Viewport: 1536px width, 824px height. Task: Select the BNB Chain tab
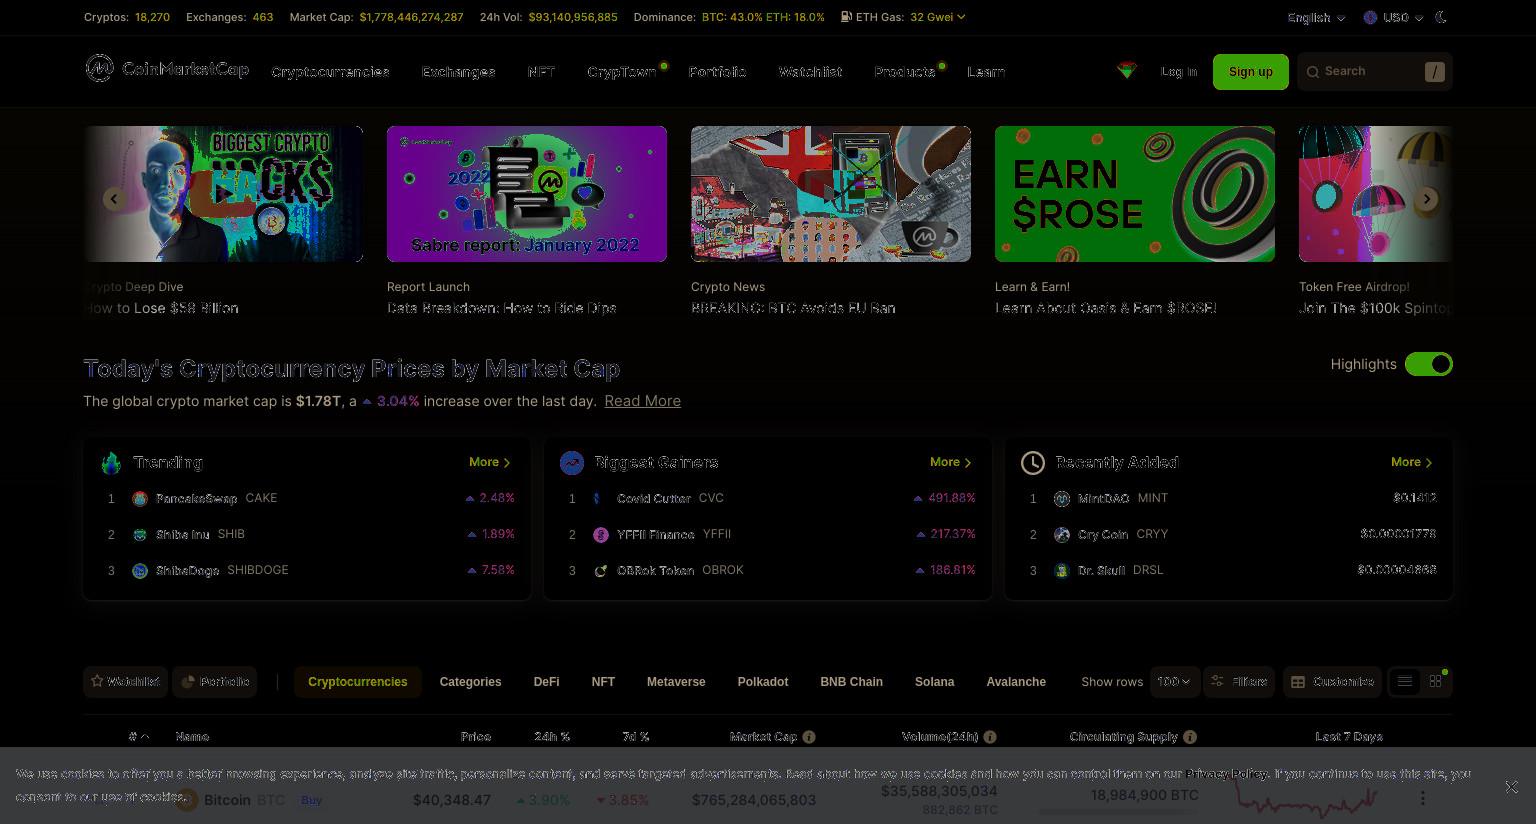tap(851, 682)
